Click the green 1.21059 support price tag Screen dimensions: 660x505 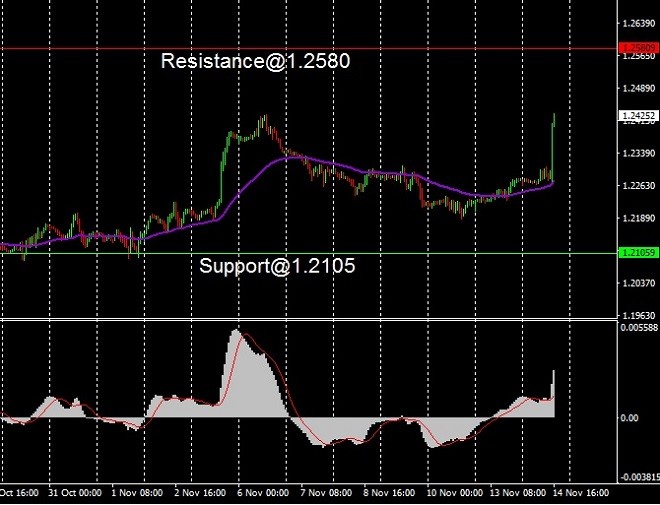[638, 252]
